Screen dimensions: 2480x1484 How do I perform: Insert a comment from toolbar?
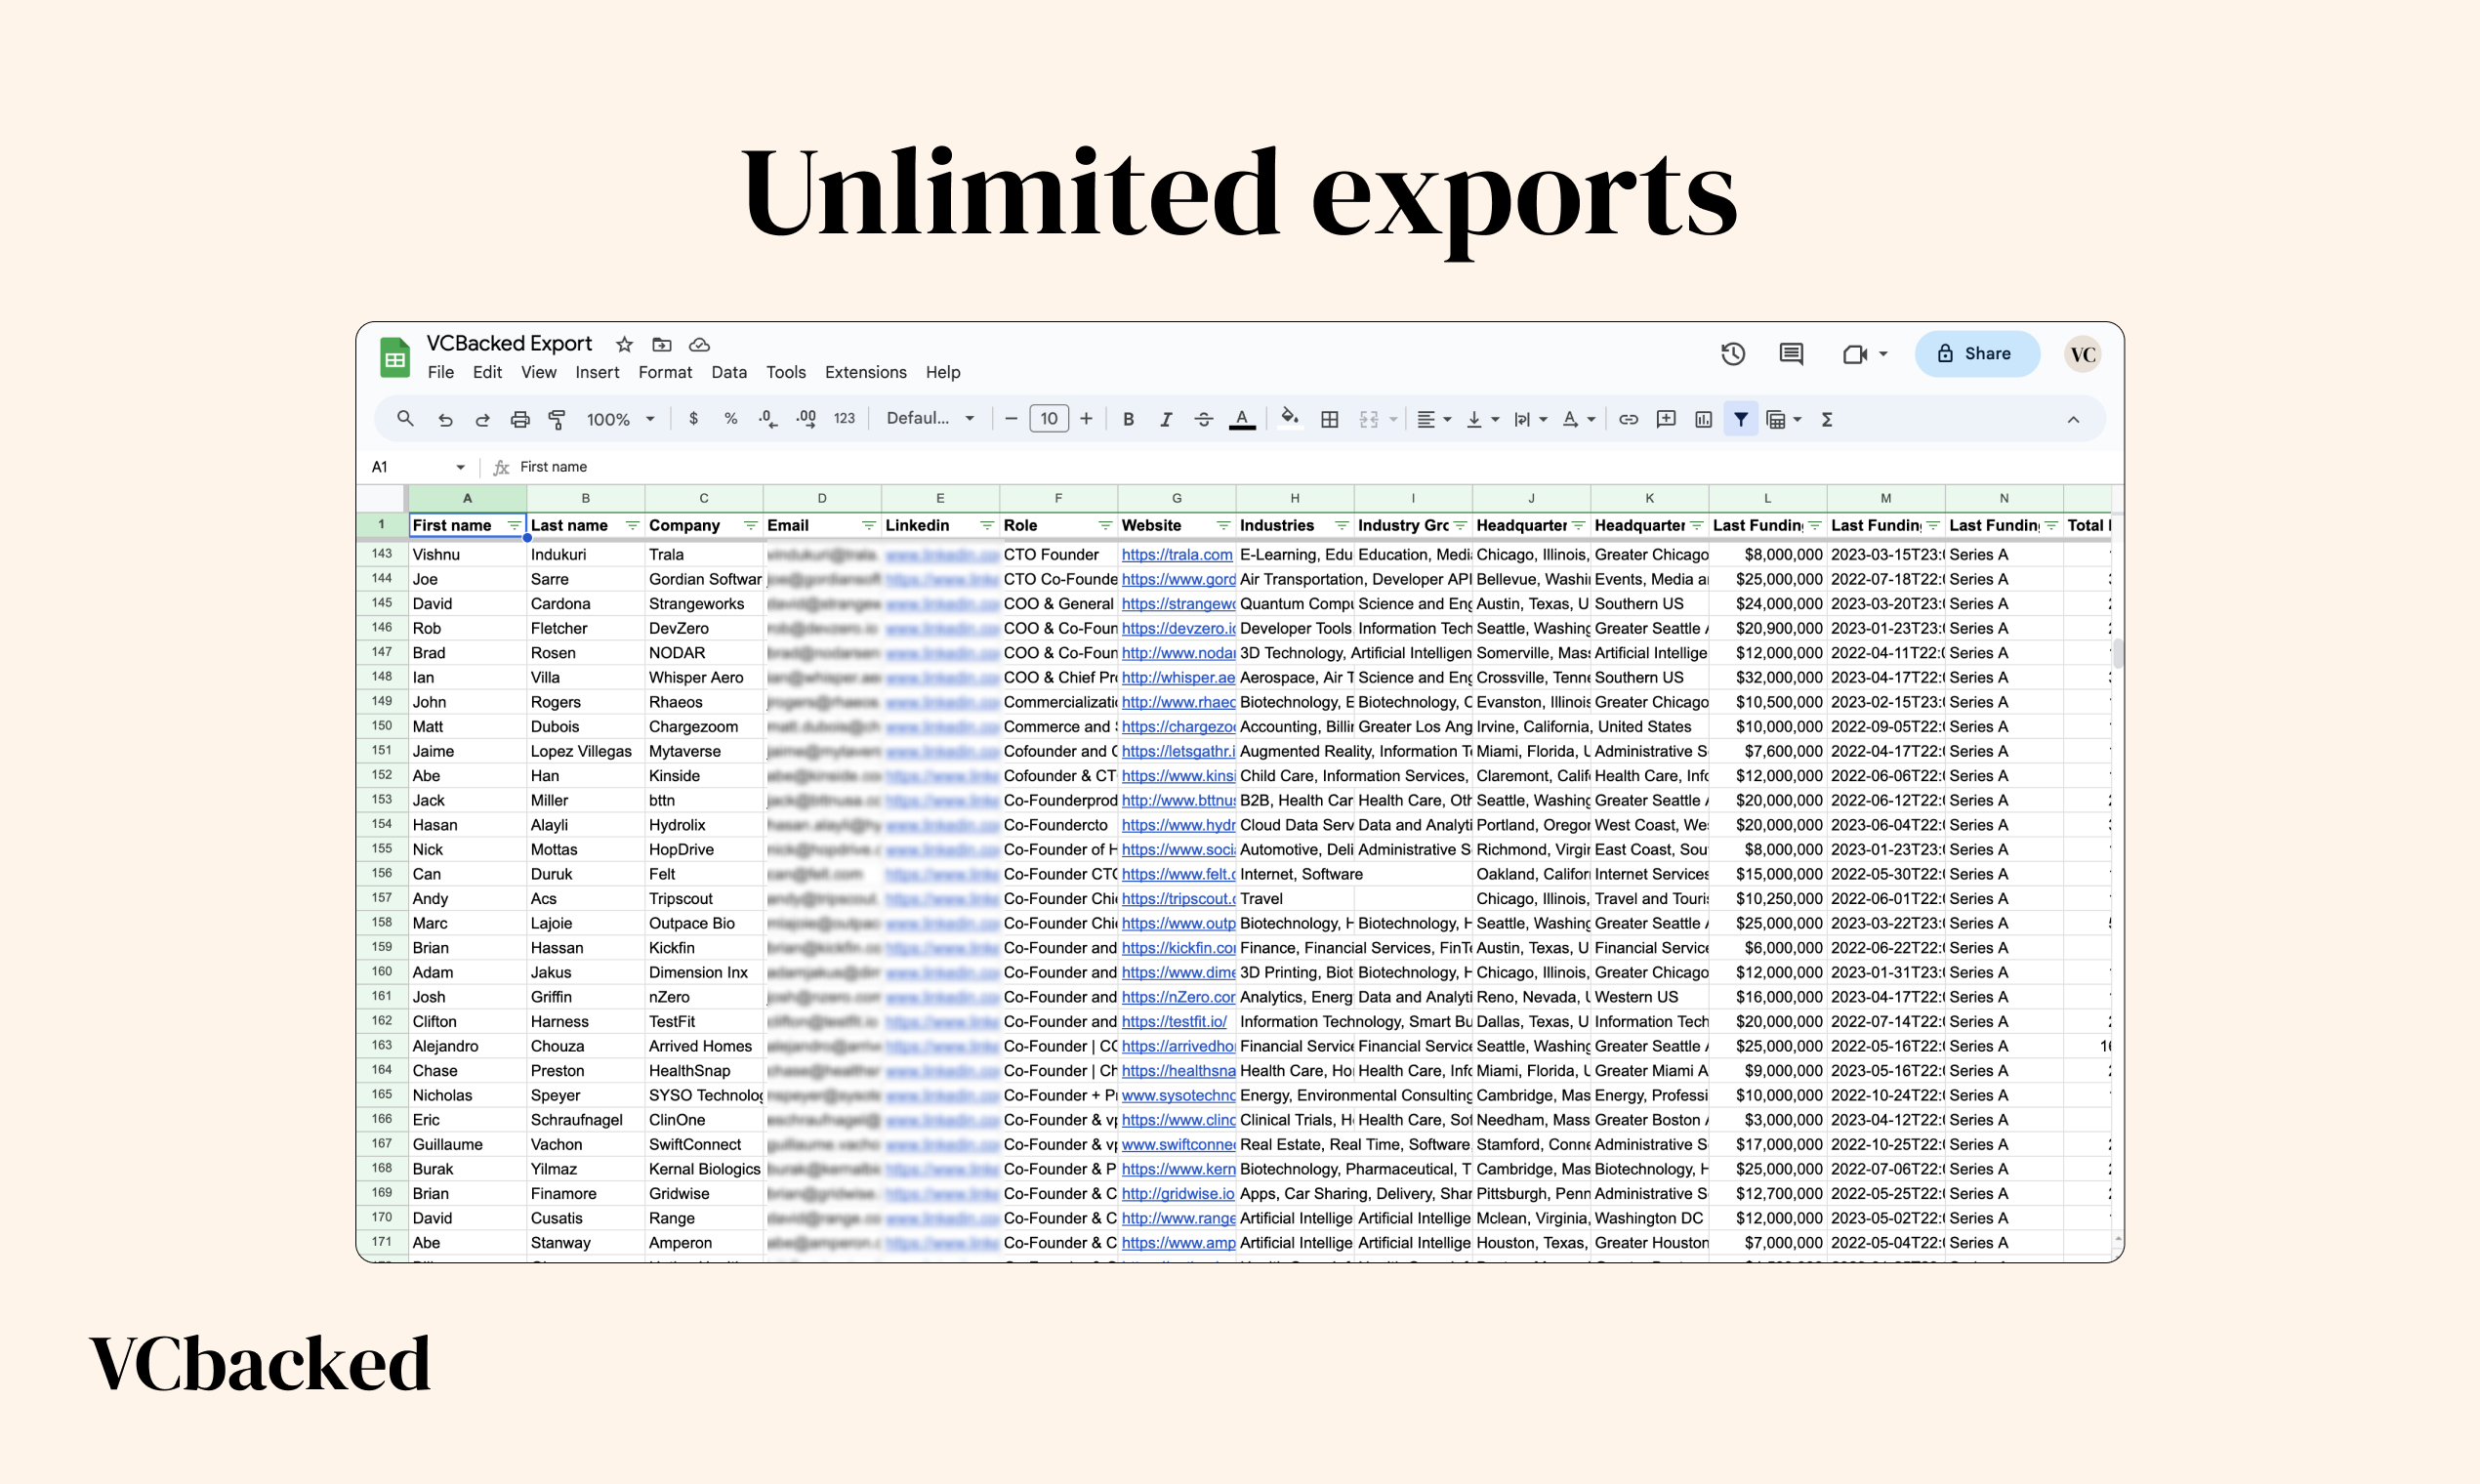[1665, 419]
